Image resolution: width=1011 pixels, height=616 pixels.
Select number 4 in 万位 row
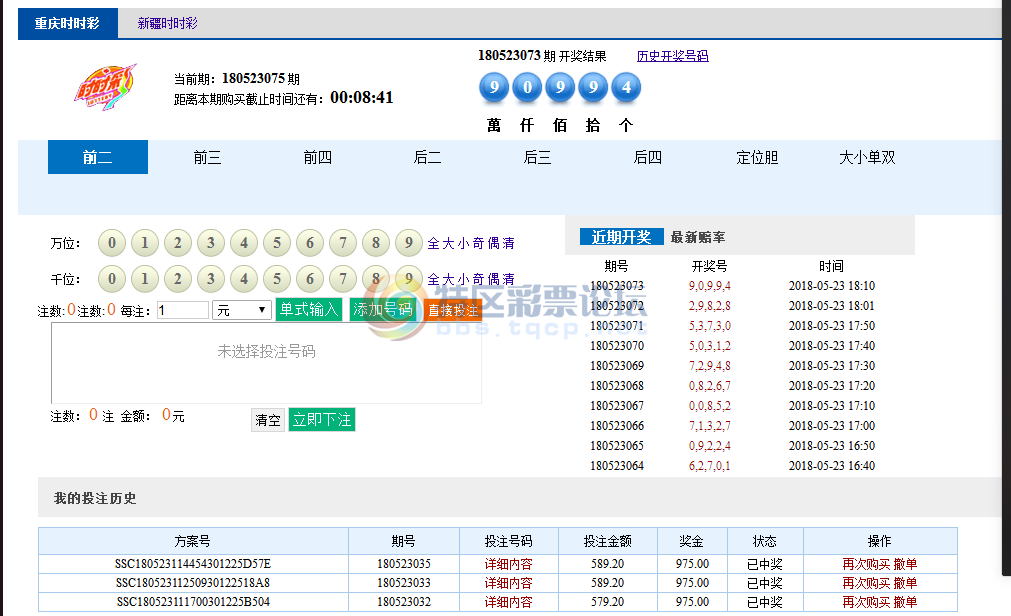coord(244,243)
